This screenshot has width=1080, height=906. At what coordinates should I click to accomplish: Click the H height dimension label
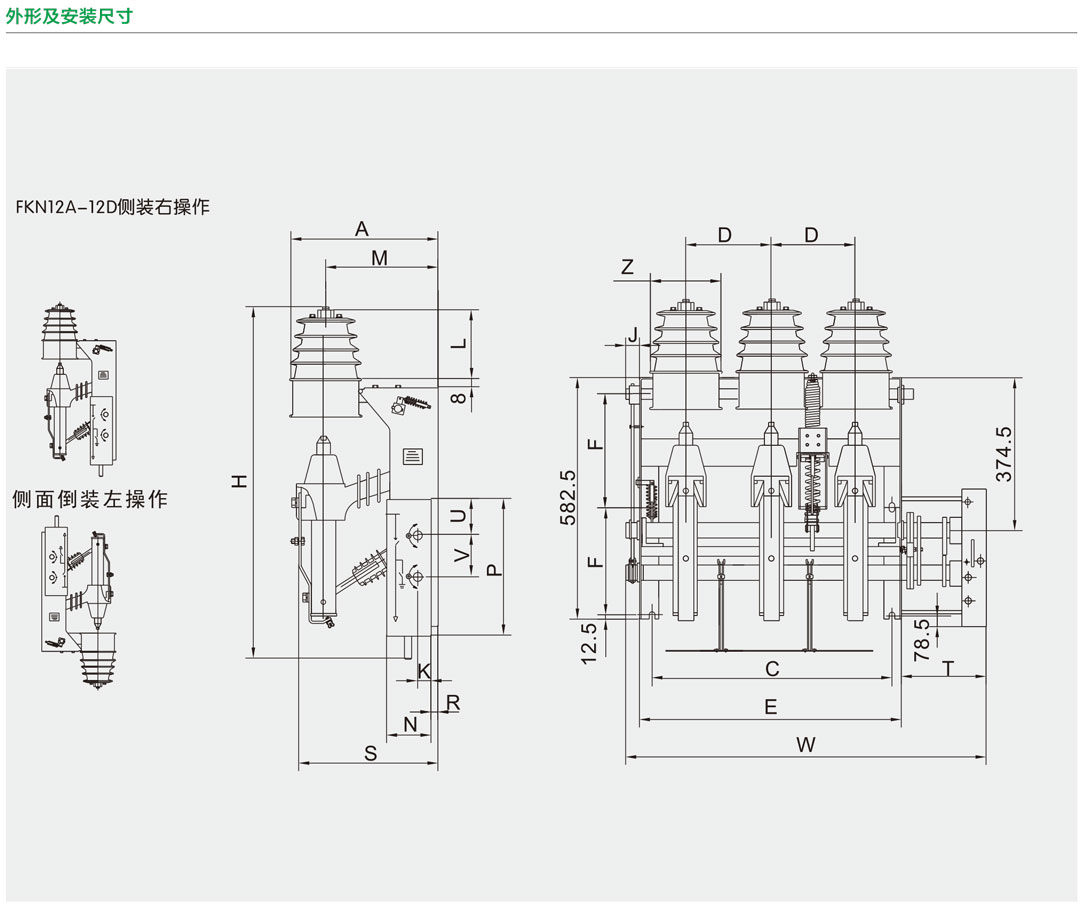(x=239, y=481)
